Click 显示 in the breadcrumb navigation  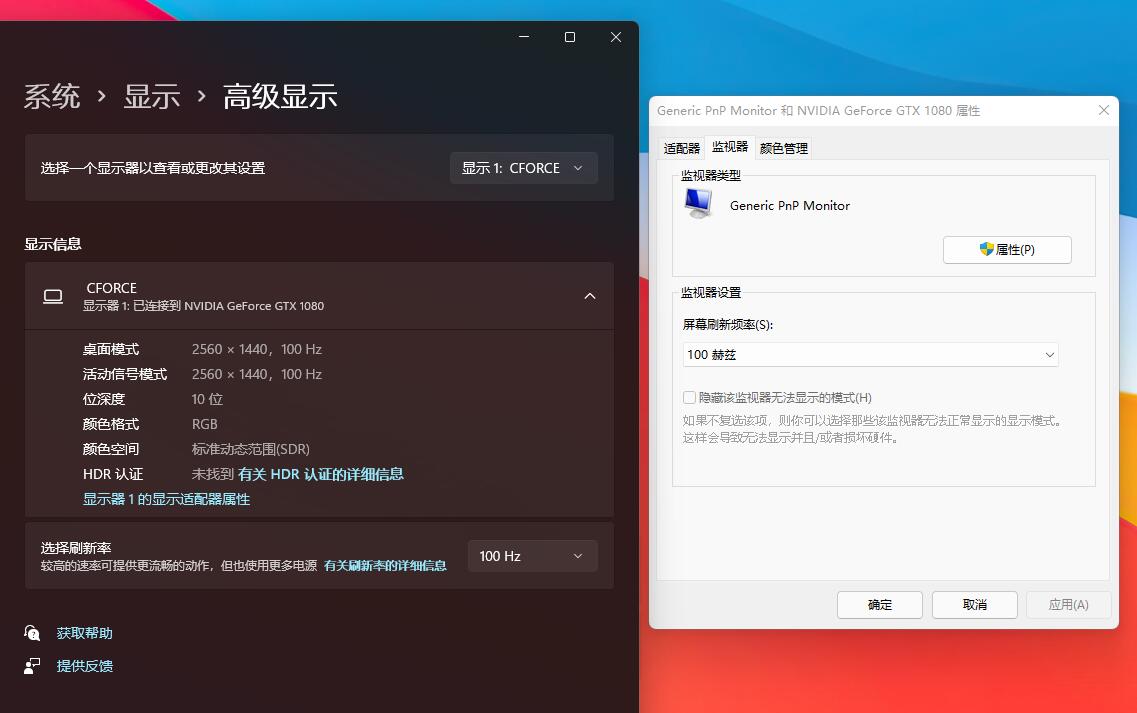[x=152, y=96]
